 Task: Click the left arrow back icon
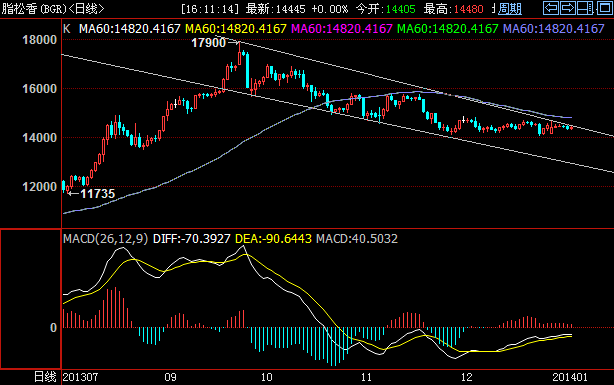[x=551, y=8]
